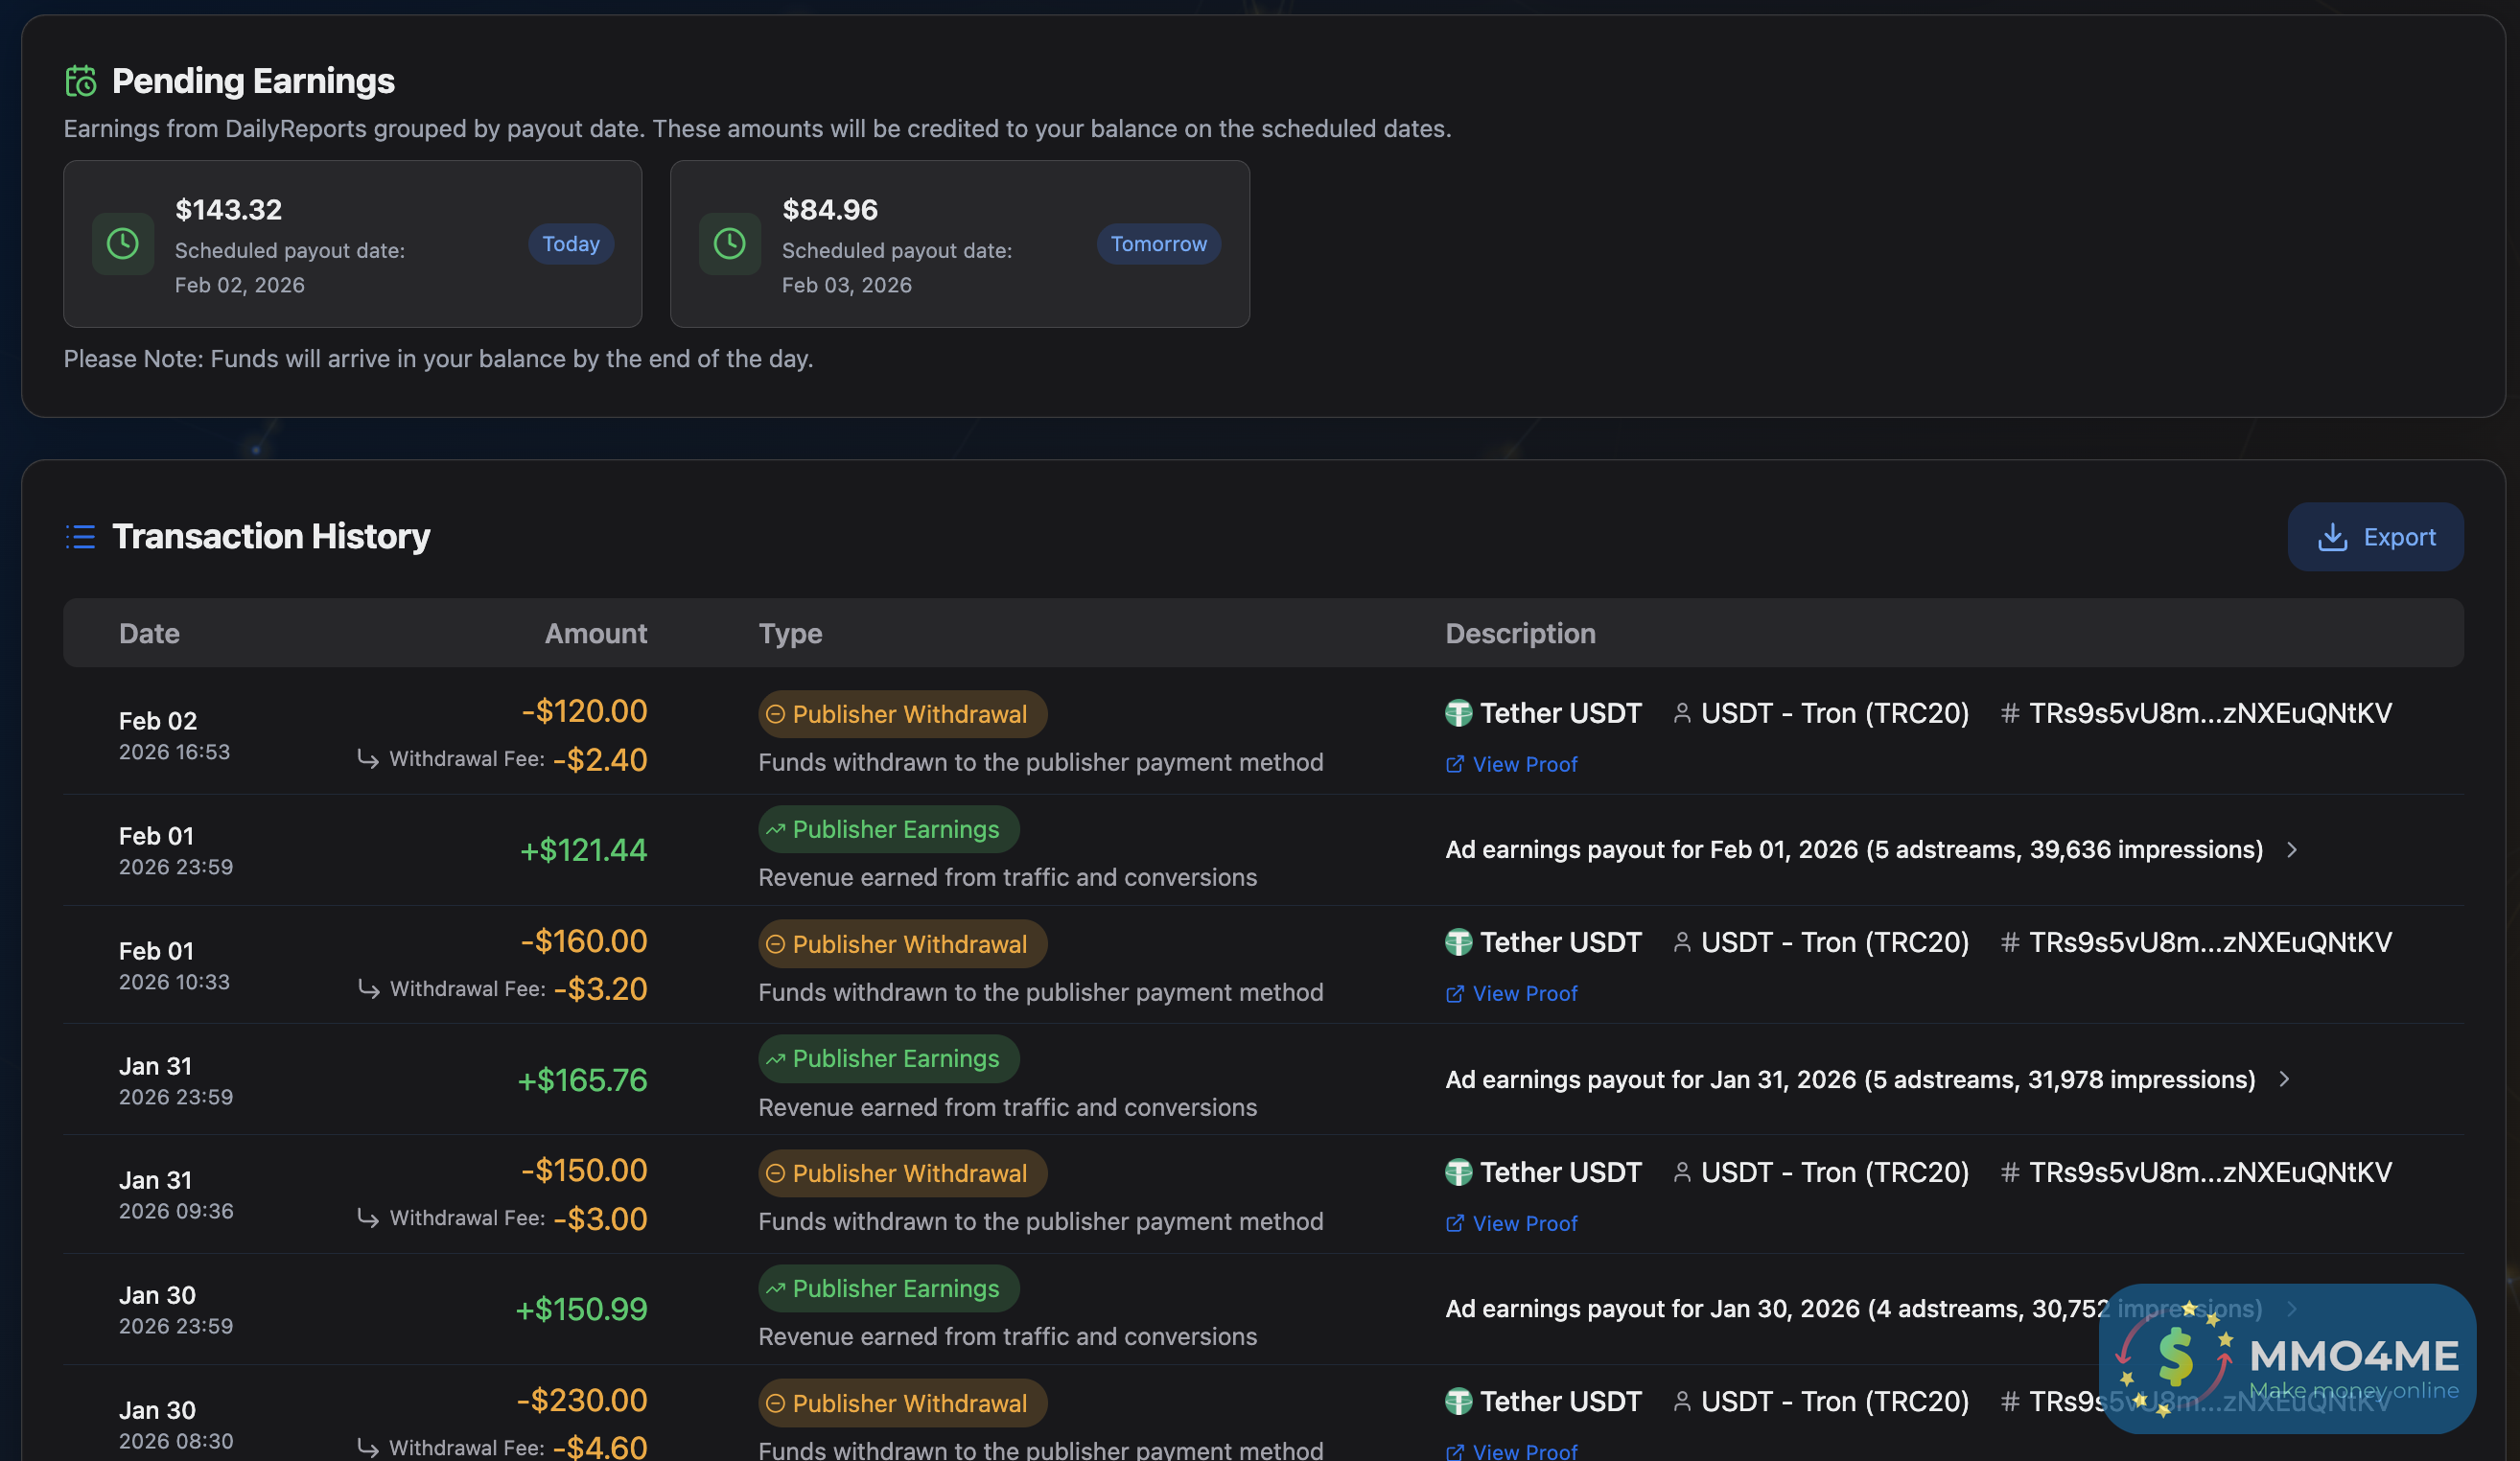Click the fee arrow icon beside the -$3.00 fee

click(x=368, y=1219)
